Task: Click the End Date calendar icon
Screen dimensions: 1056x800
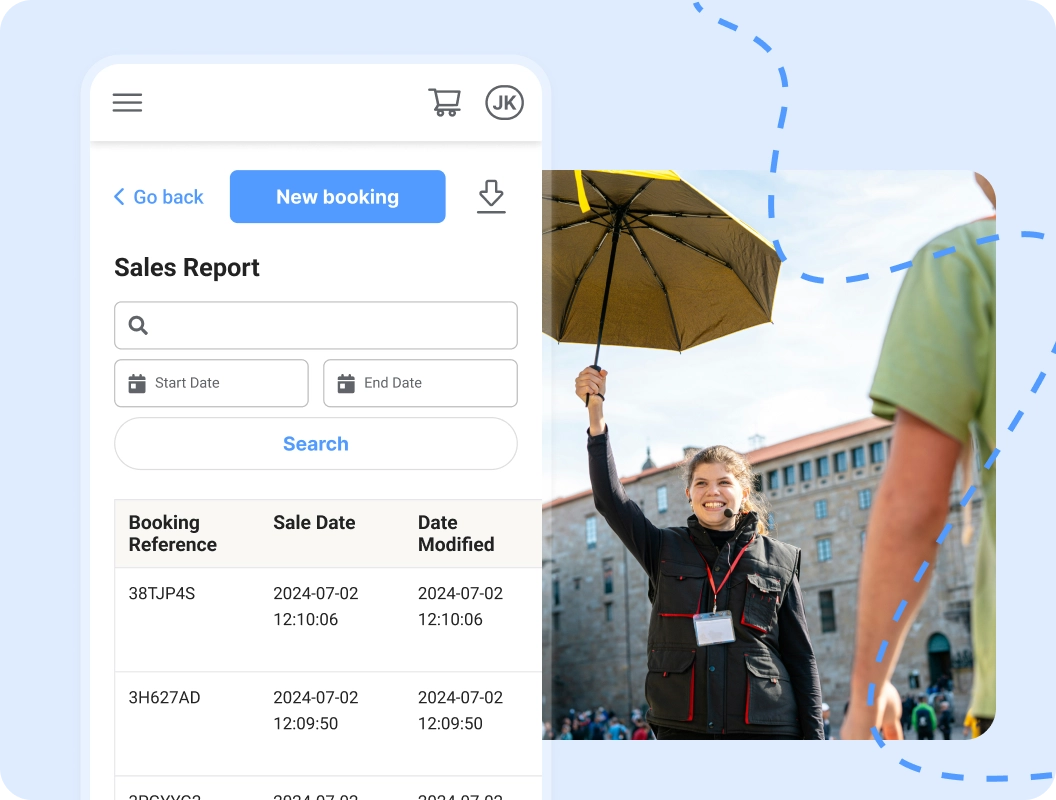Action: 346,383
